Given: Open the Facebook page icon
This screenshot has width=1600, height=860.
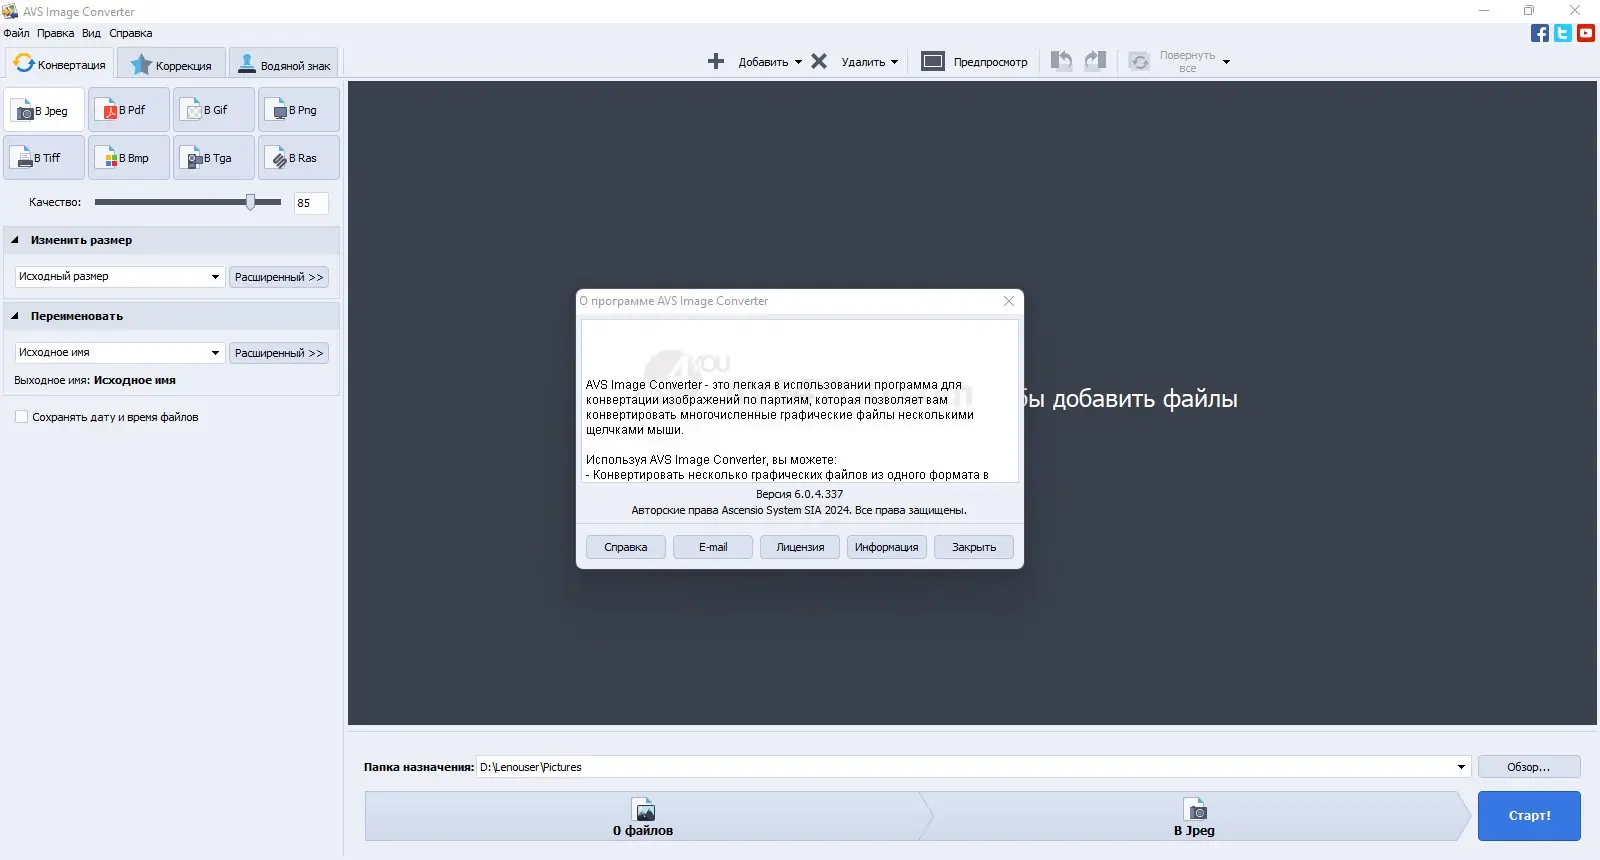Looking at the screenshot, I should 1540,33.
